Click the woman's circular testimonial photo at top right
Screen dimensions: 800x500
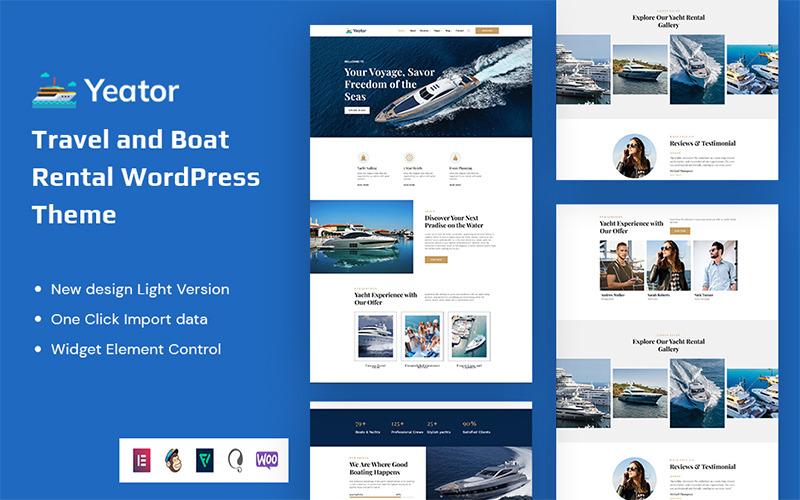click(635, 155)
